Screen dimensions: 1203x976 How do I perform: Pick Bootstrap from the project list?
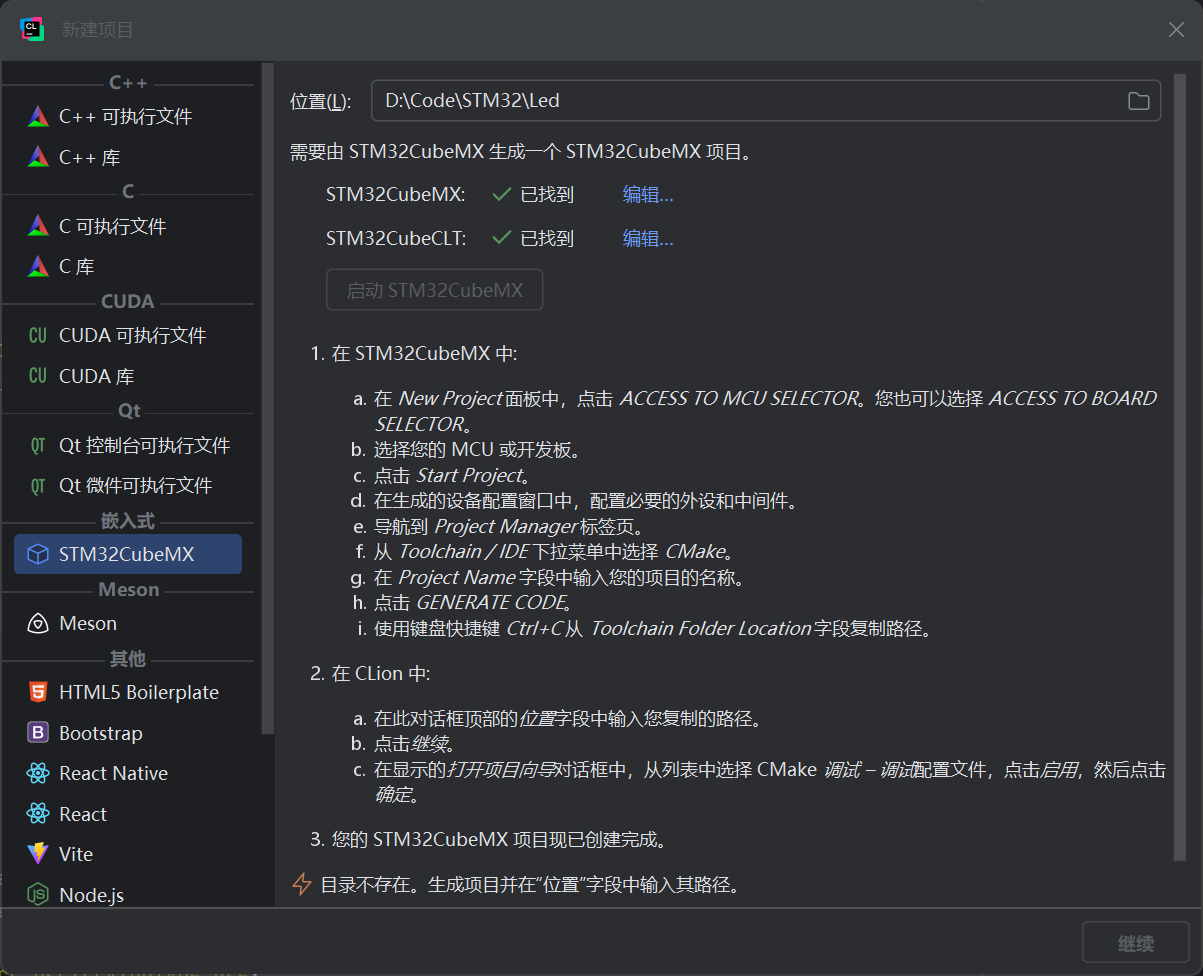coord(128,733)
